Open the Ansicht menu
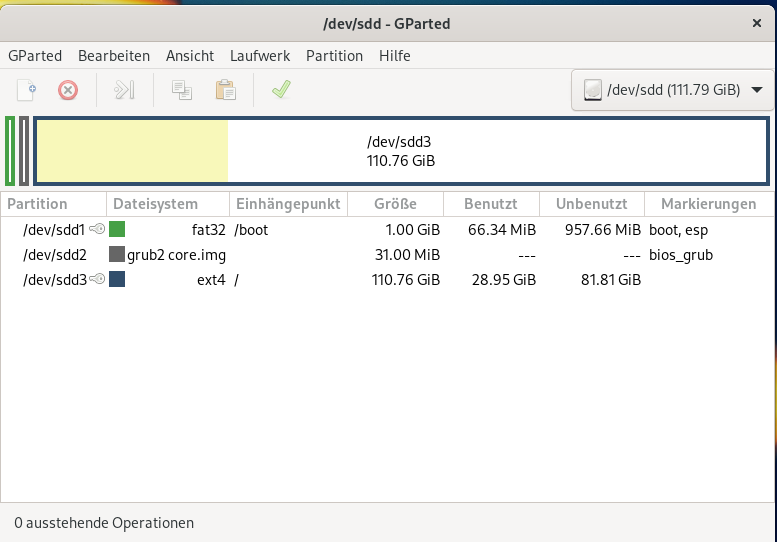Screen dimensions: 777x542 [x=190, y=56]
